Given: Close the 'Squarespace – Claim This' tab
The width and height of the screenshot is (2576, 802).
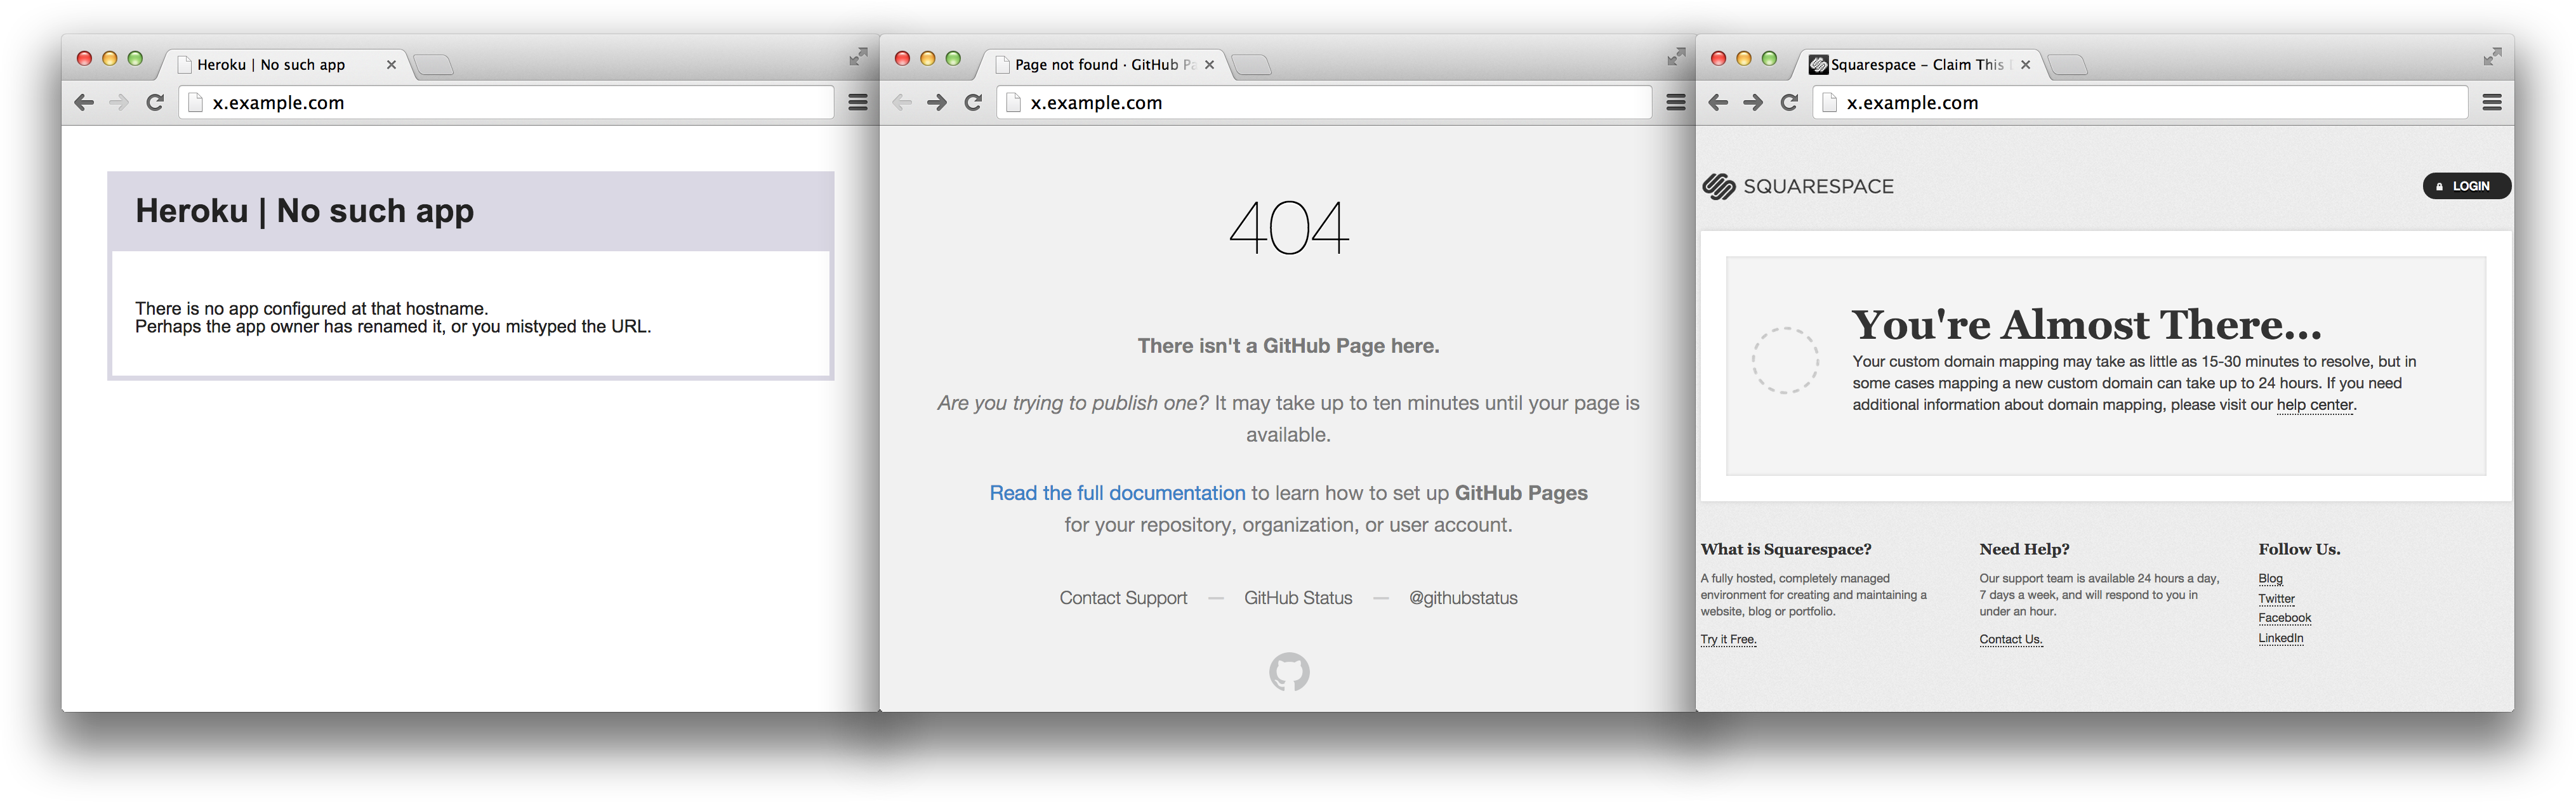Looking at the screenshot, I should [2025, 65].
